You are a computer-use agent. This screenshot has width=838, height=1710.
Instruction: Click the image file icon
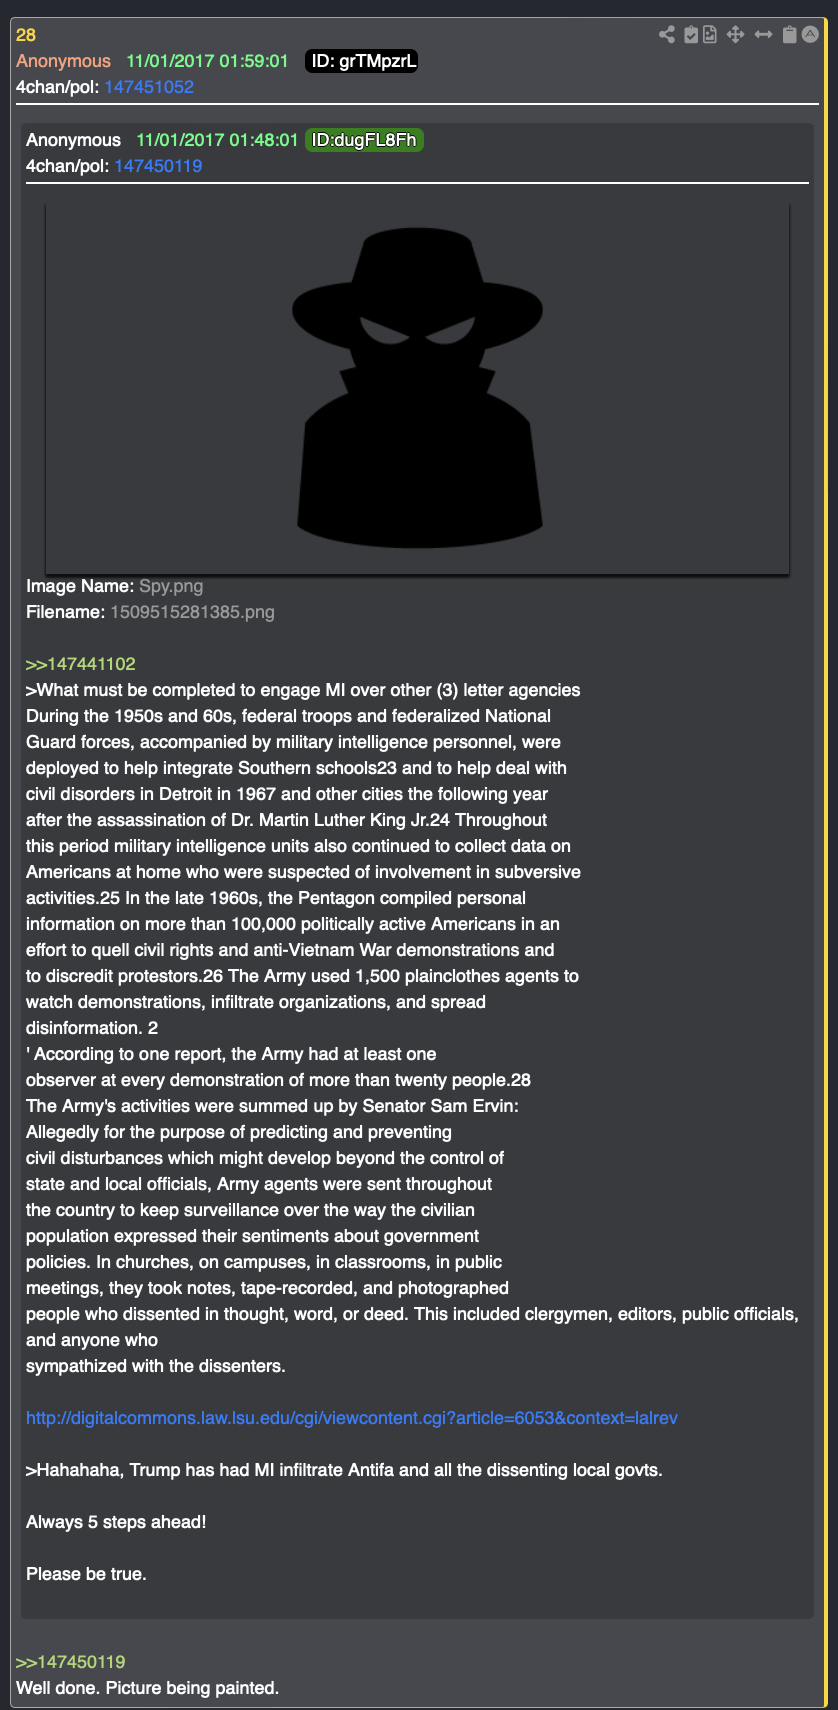click(710, 35)
